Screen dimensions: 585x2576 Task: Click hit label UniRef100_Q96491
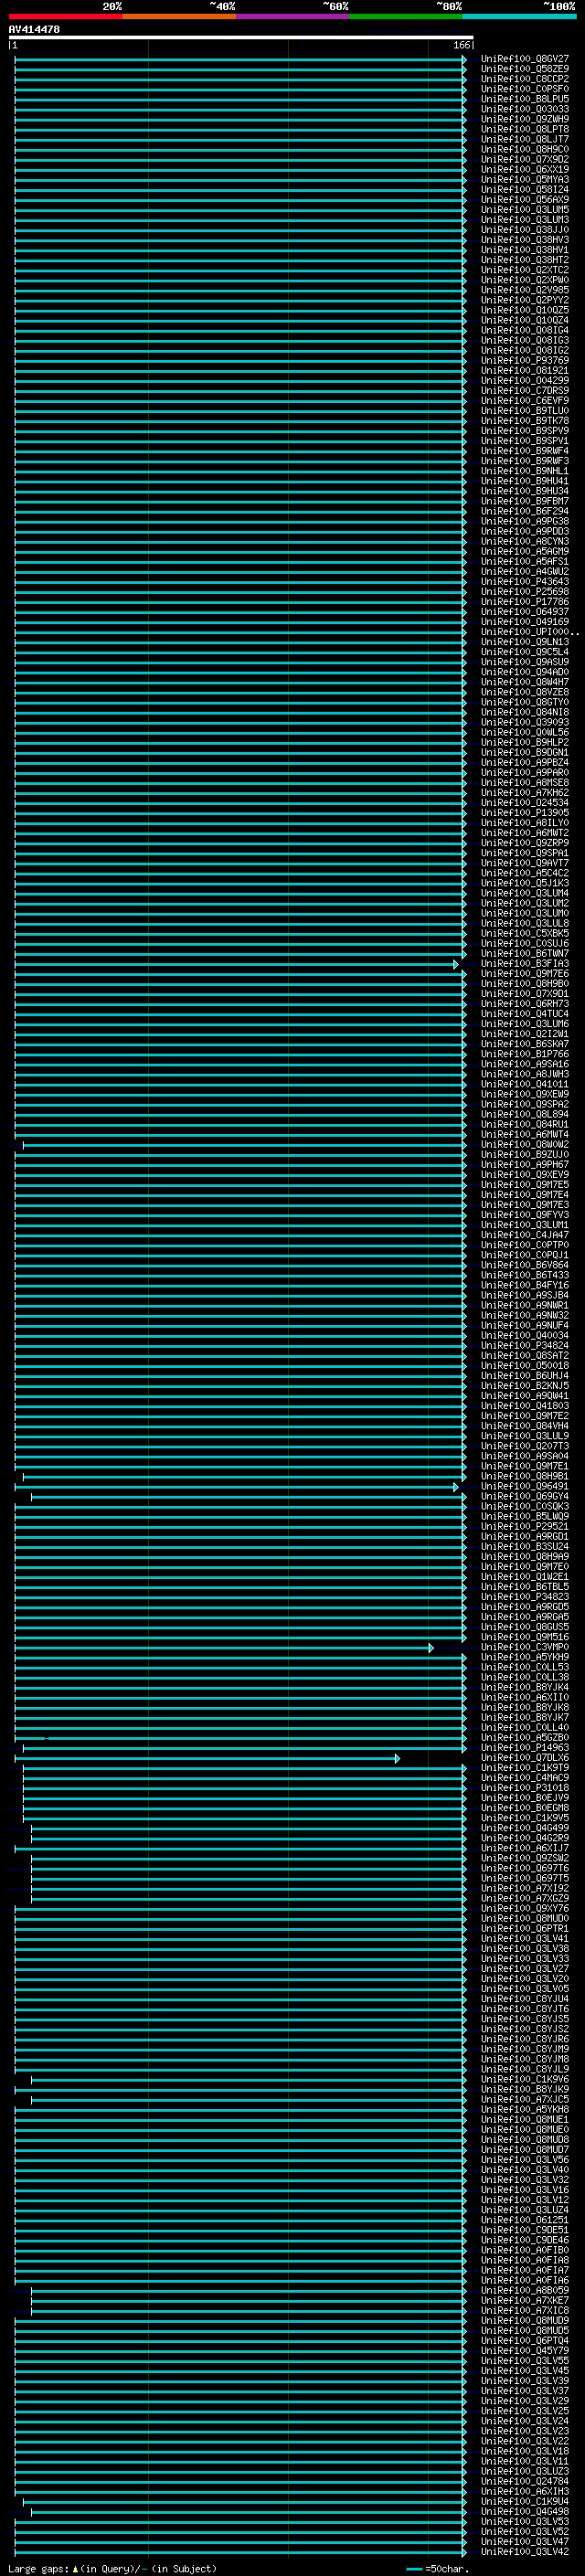tap(525, 1487)
